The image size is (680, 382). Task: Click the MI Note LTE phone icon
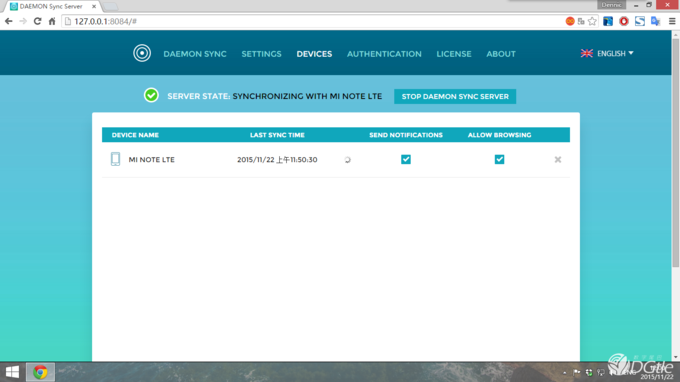point(115,159)
